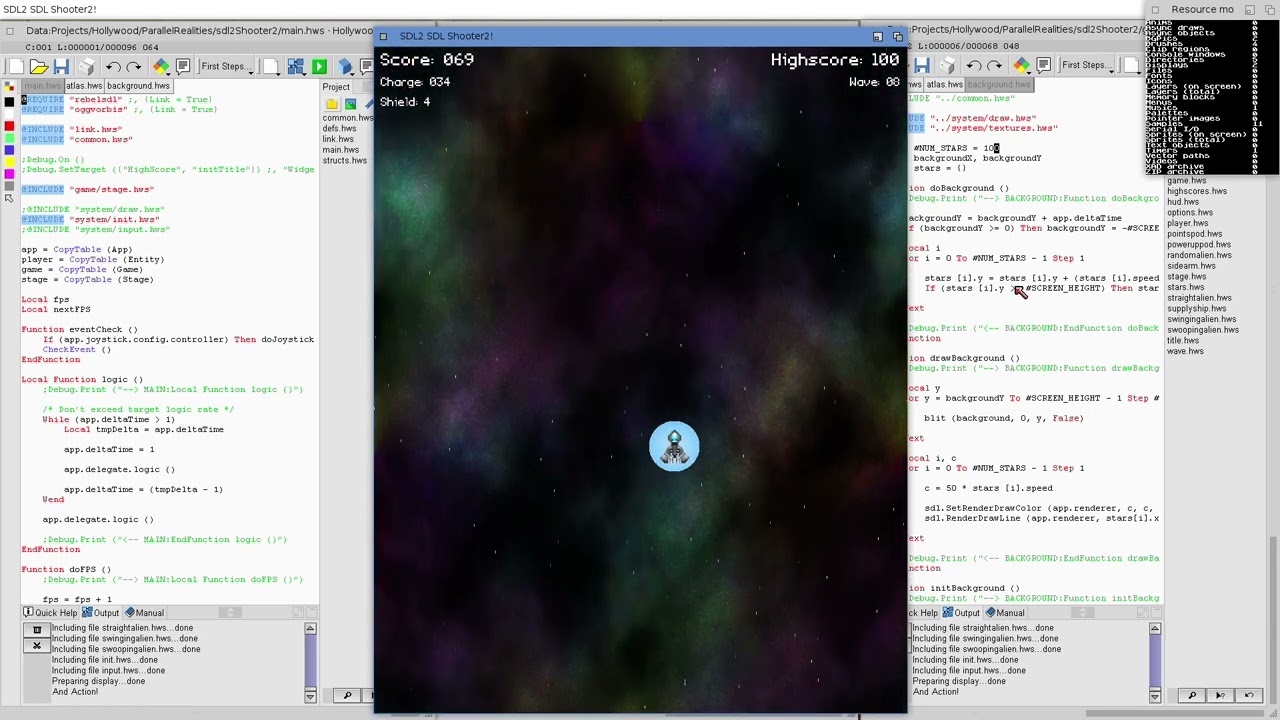1280x720 pixels.
Task: Select highscores.hws in right file list
Action: click(x=1197, y=191)
